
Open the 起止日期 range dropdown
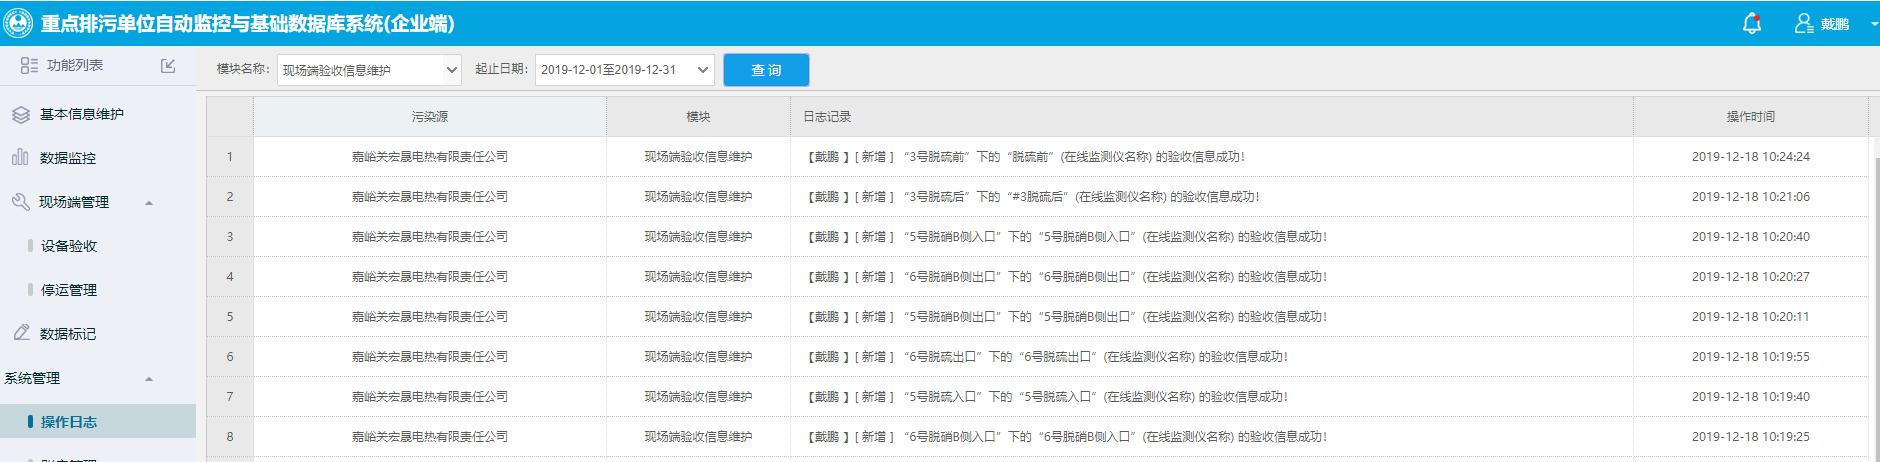[624, 70]
